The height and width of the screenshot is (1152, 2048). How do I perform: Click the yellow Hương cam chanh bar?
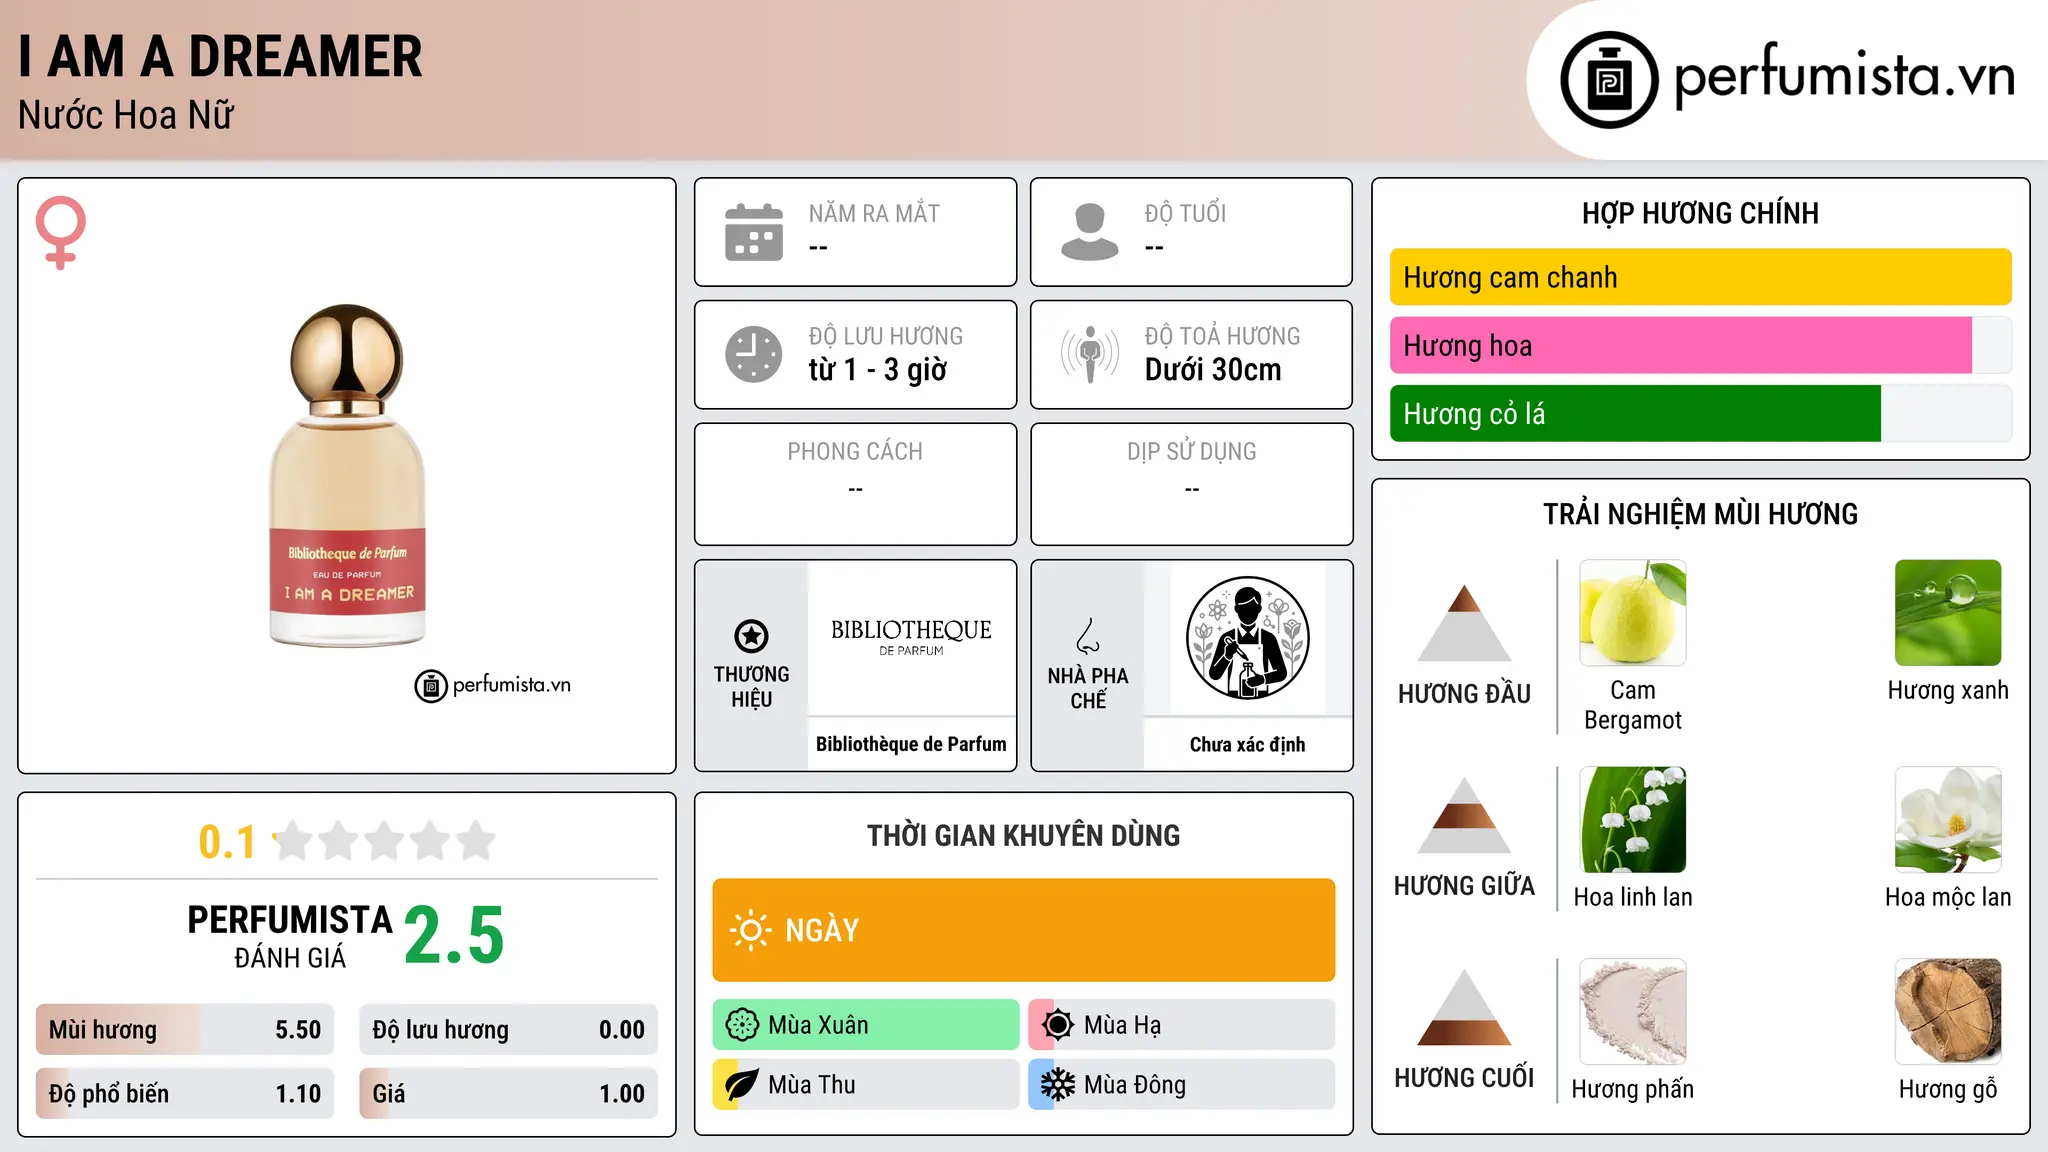[1700, 277]
